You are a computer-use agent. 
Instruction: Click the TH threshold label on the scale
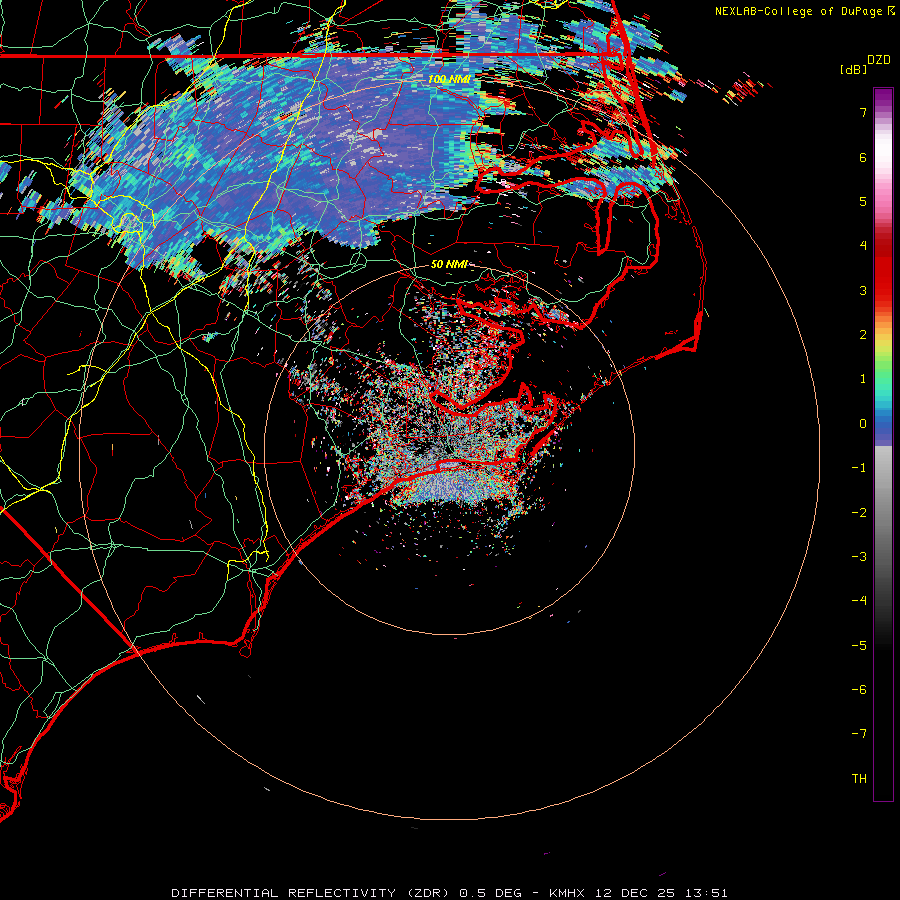click(x=859, y=779)
